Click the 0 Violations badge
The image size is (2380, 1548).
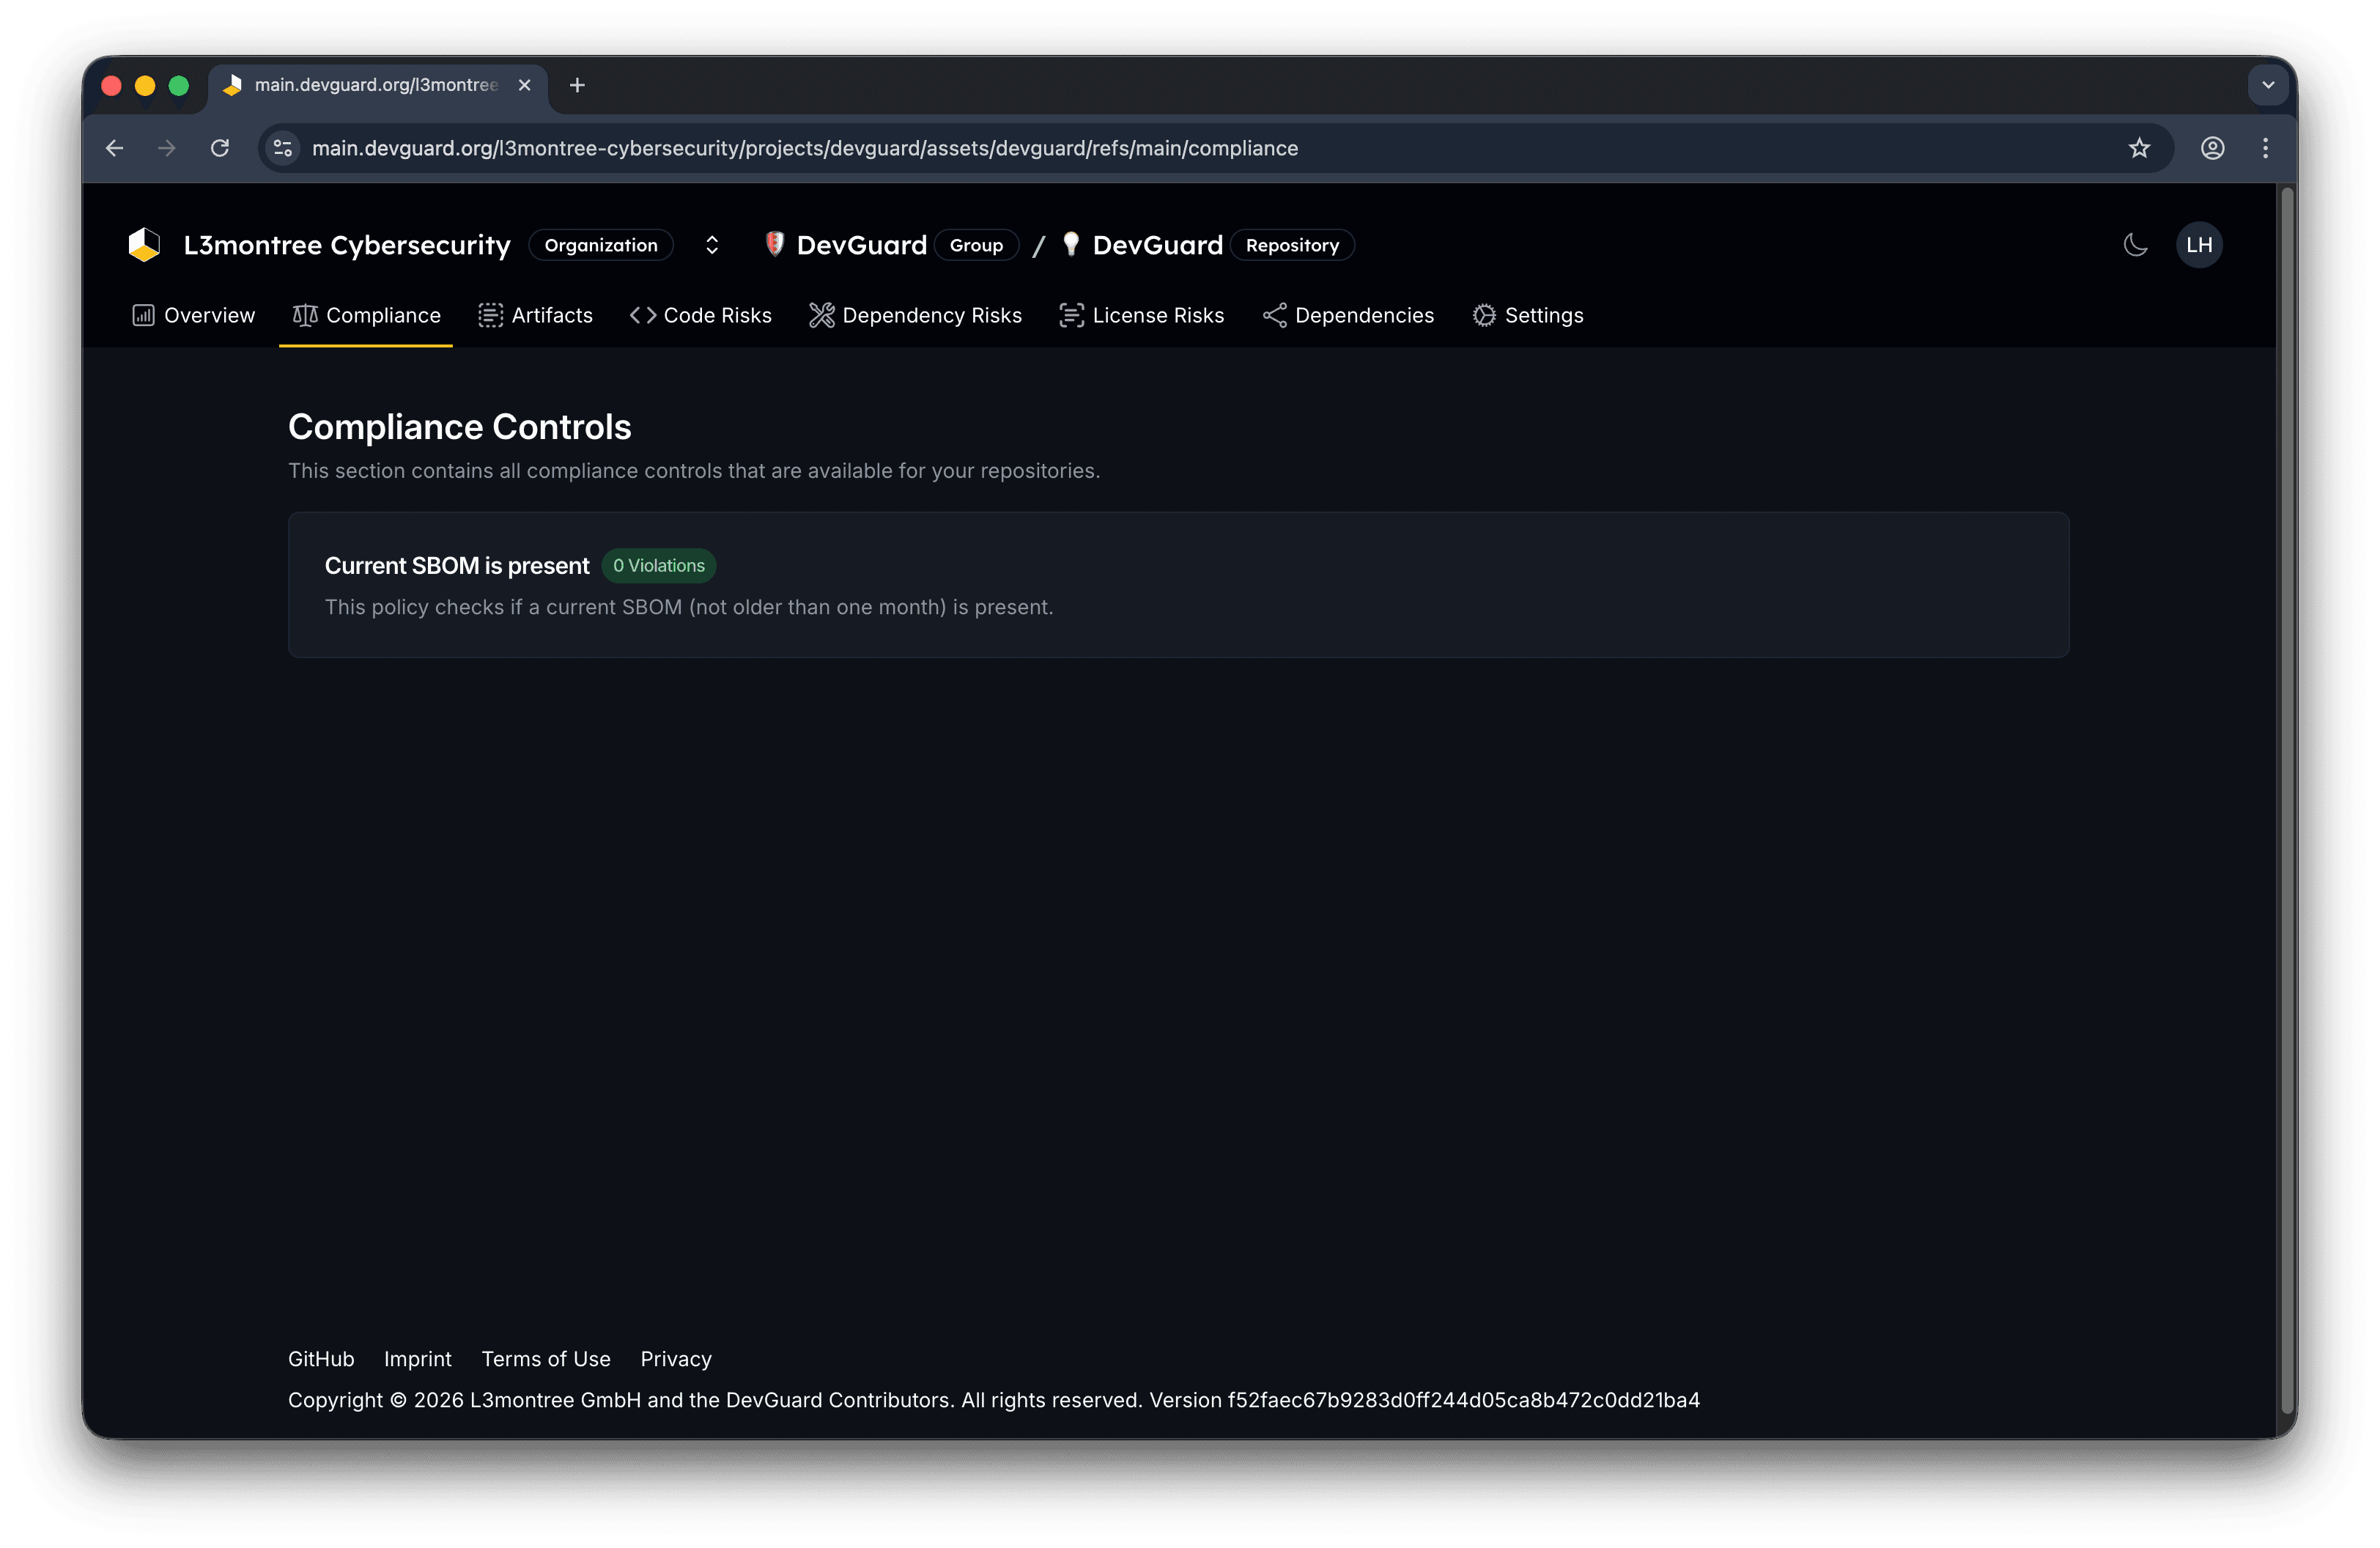point(658,565)
